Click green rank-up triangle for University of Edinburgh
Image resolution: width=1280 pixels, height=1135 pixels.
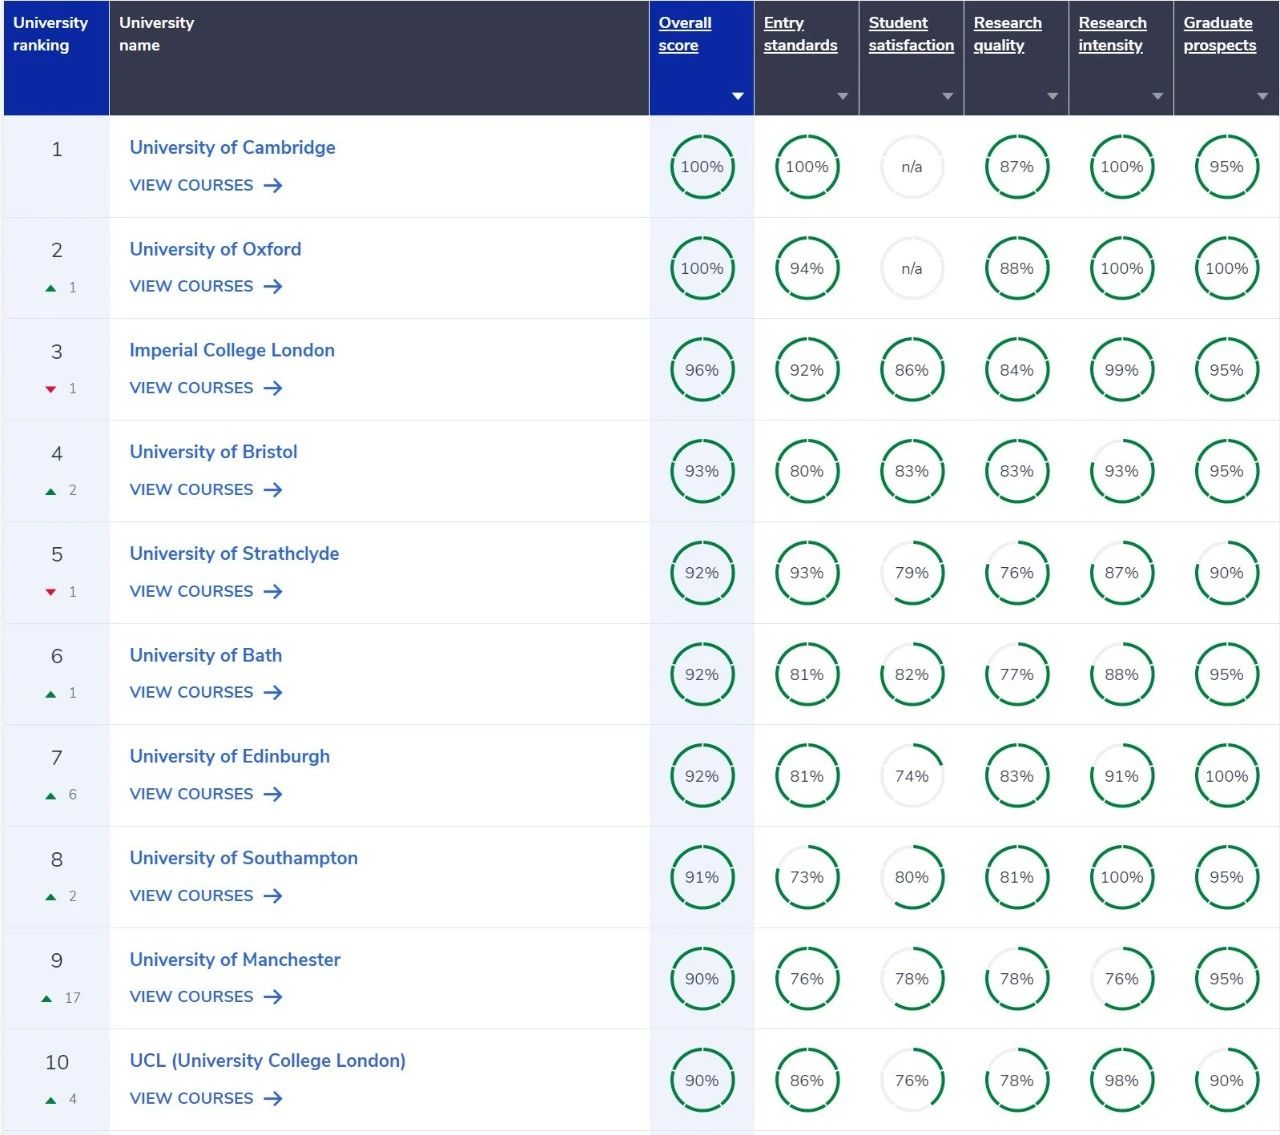pyautogui.click(x=51, y=795)
